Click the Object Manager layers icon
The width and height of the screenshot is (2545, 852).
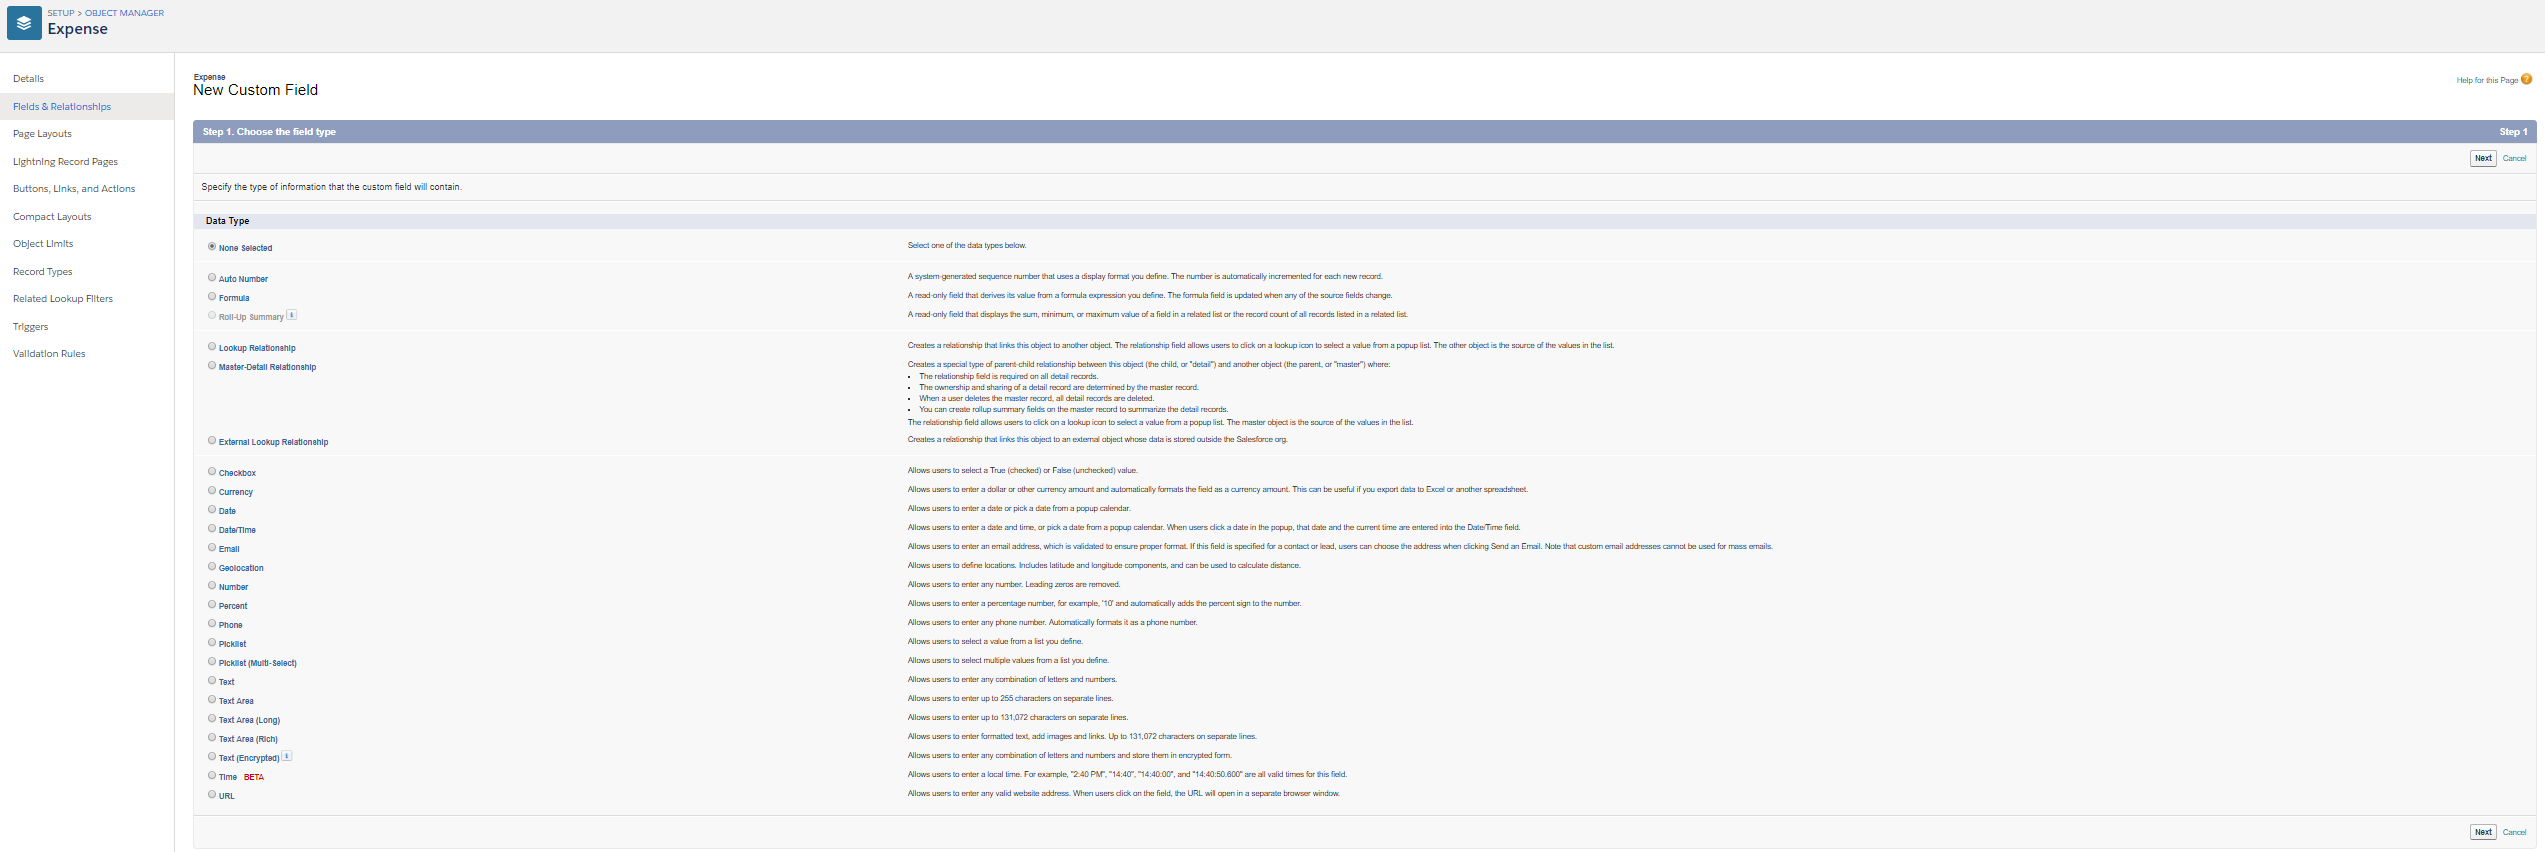coord(24,23)
